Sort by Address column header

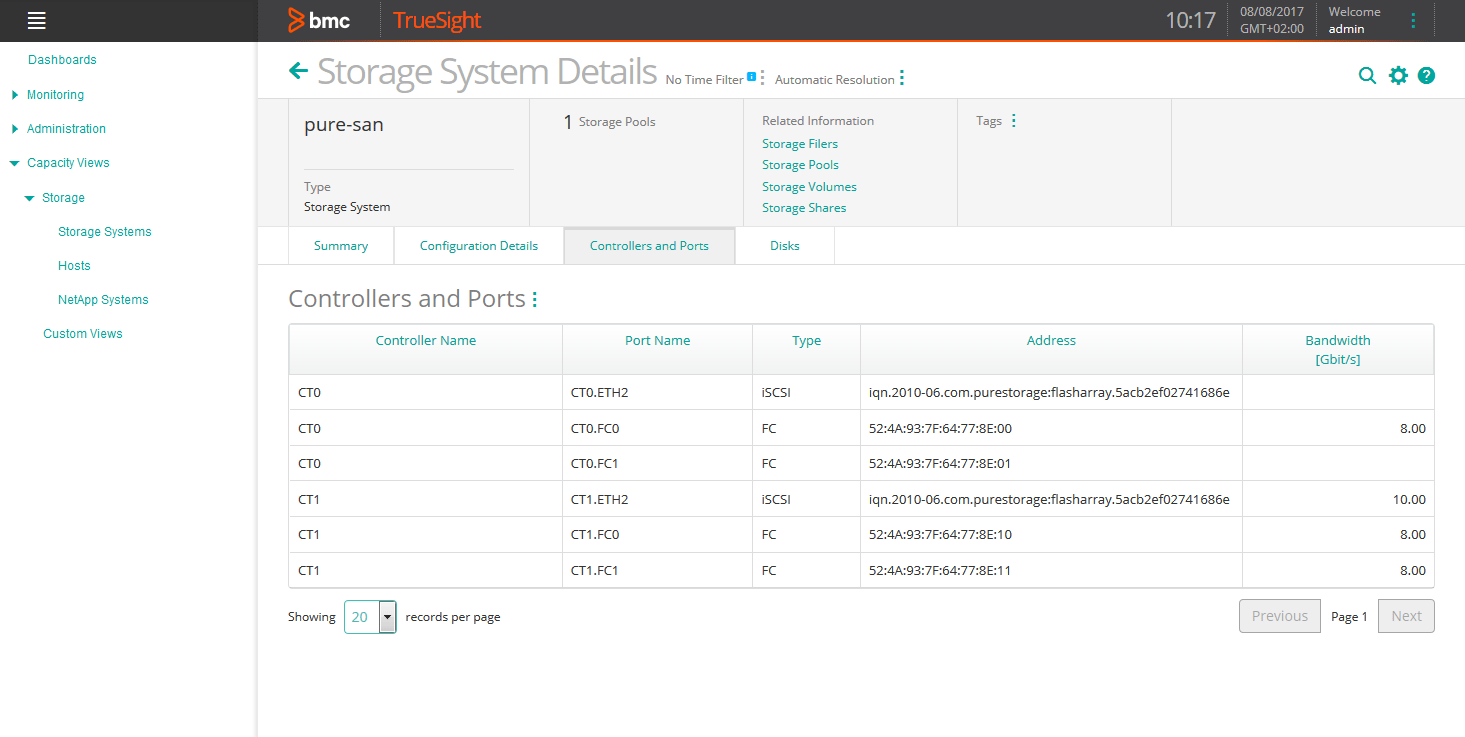point(1052,341)
